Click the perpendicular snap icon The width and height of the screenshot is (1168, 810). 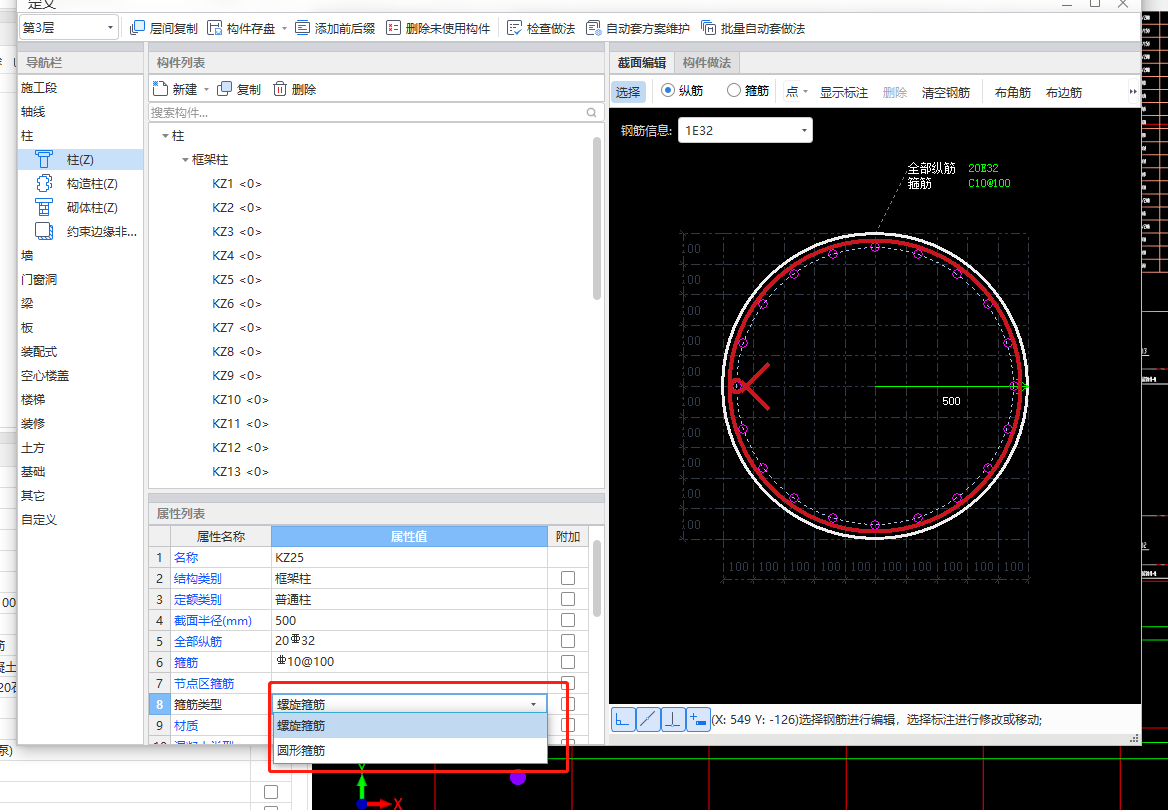click(673, 720)
